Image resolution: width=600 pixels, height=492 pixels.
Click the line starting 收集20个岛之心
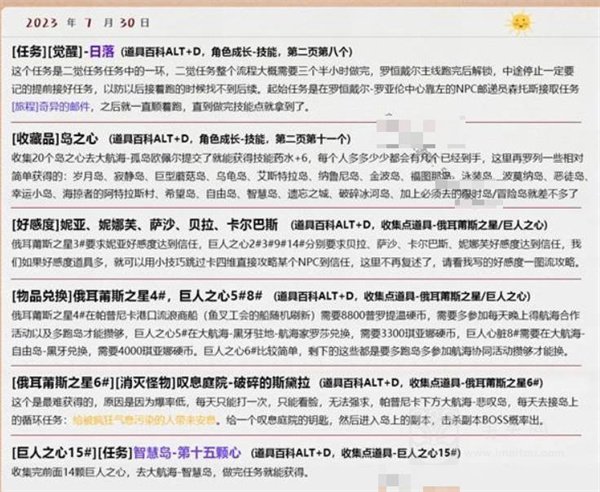[297, 158]
